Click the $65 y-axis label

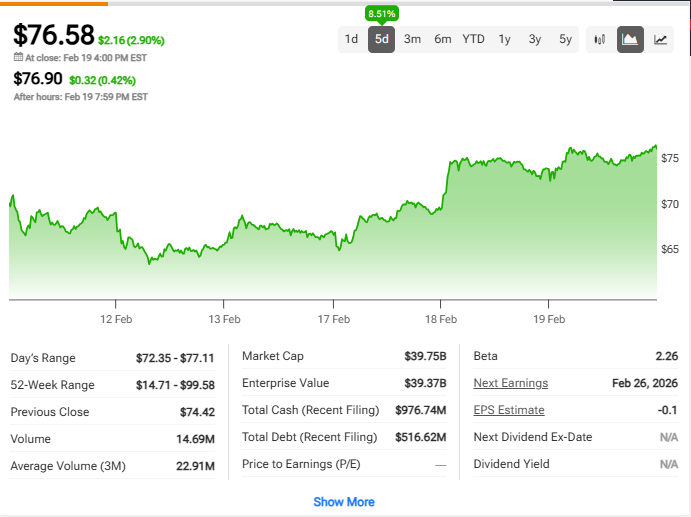(670, 249)
